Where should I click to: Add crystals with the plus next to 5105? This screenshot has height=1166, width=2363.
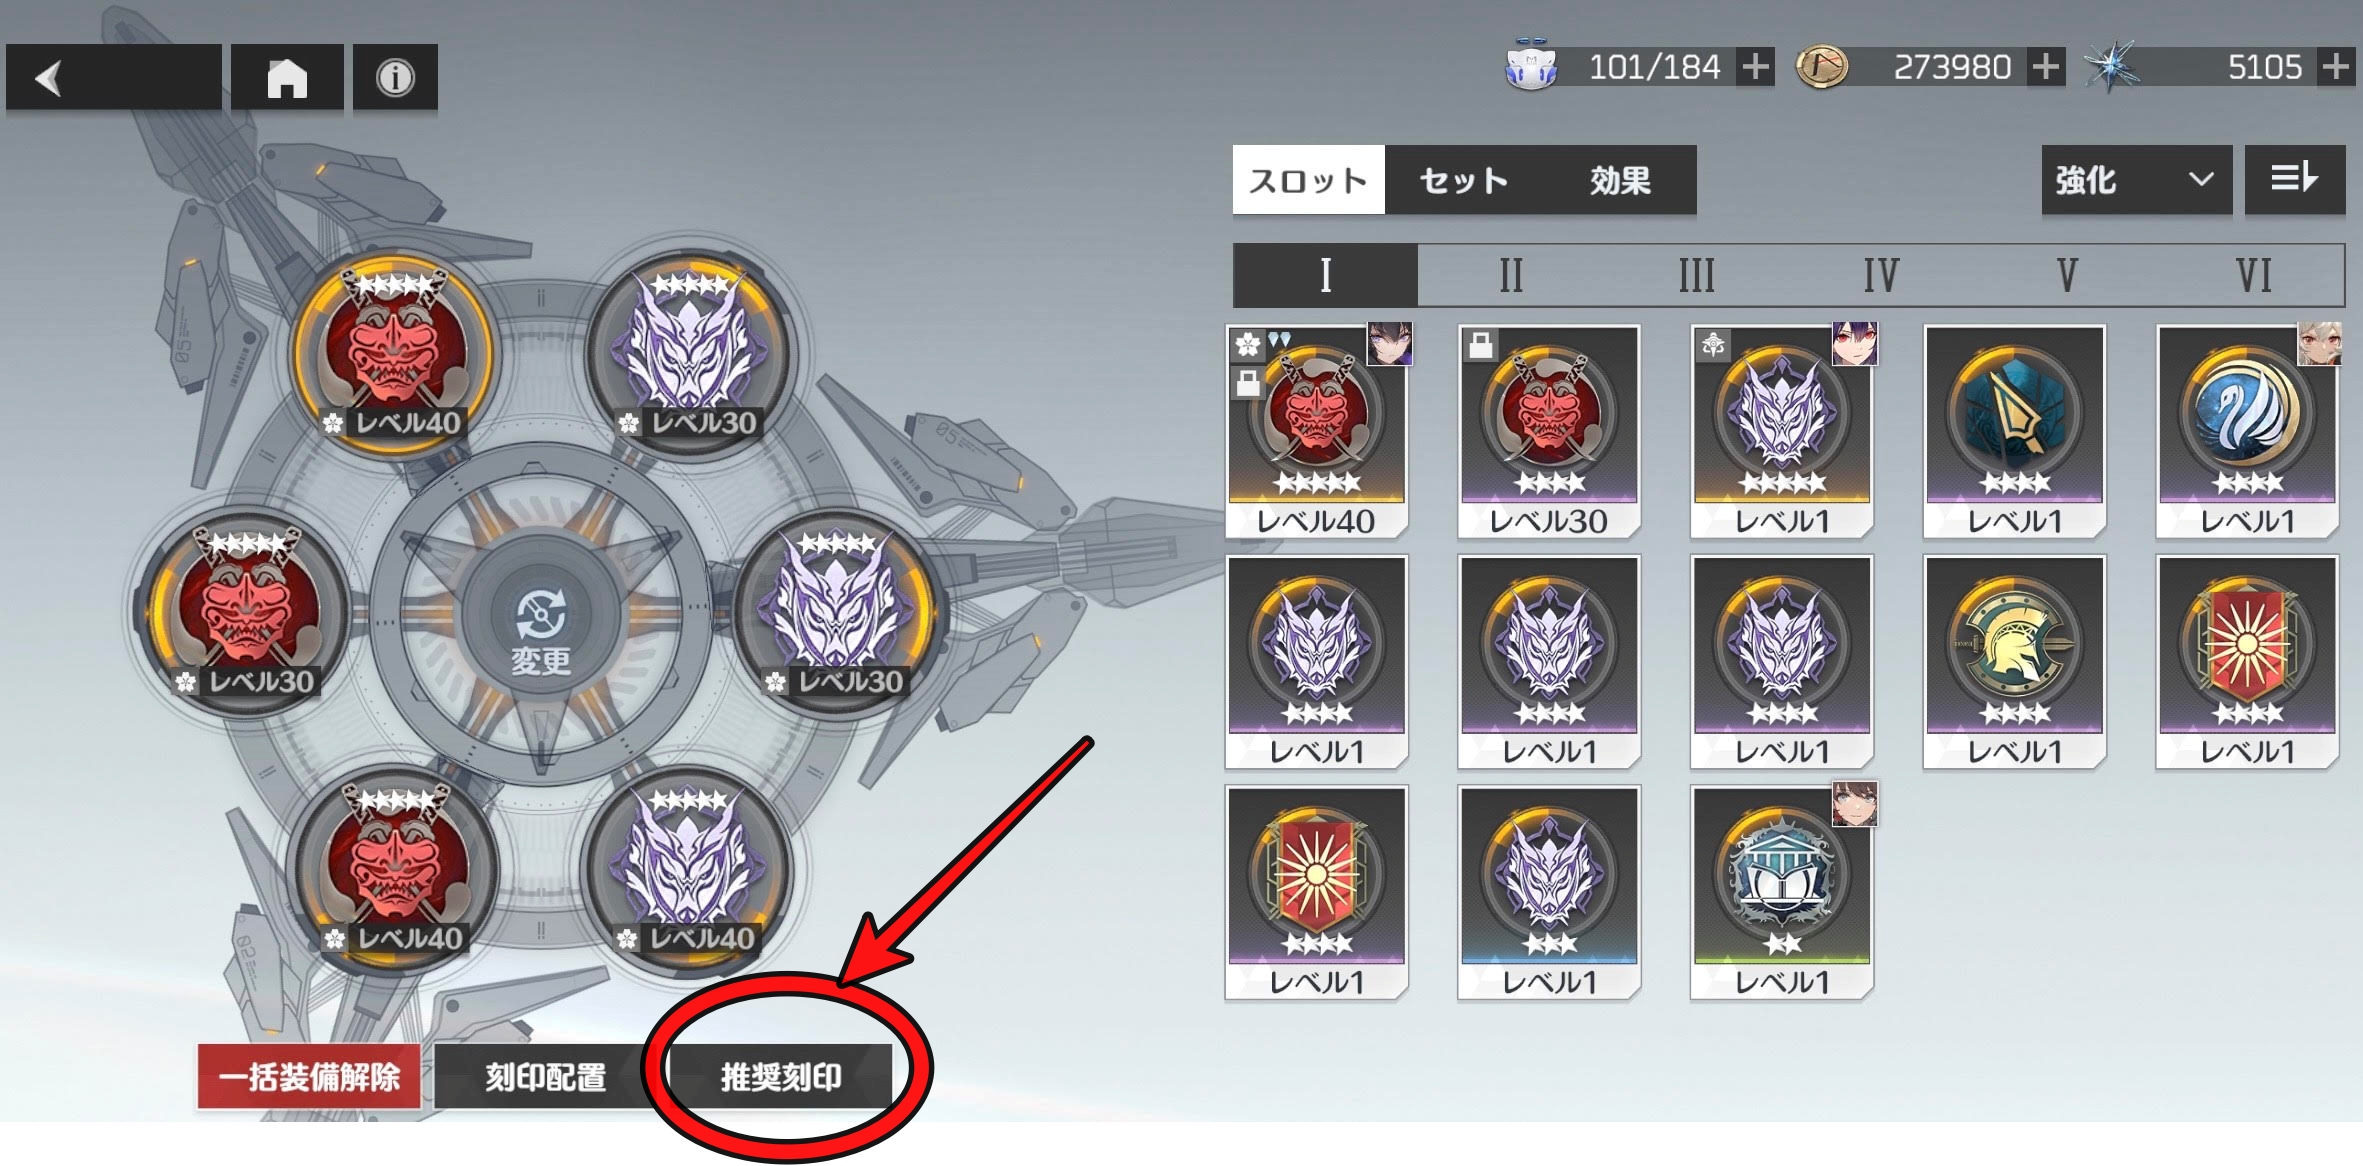pos(2335,67)
